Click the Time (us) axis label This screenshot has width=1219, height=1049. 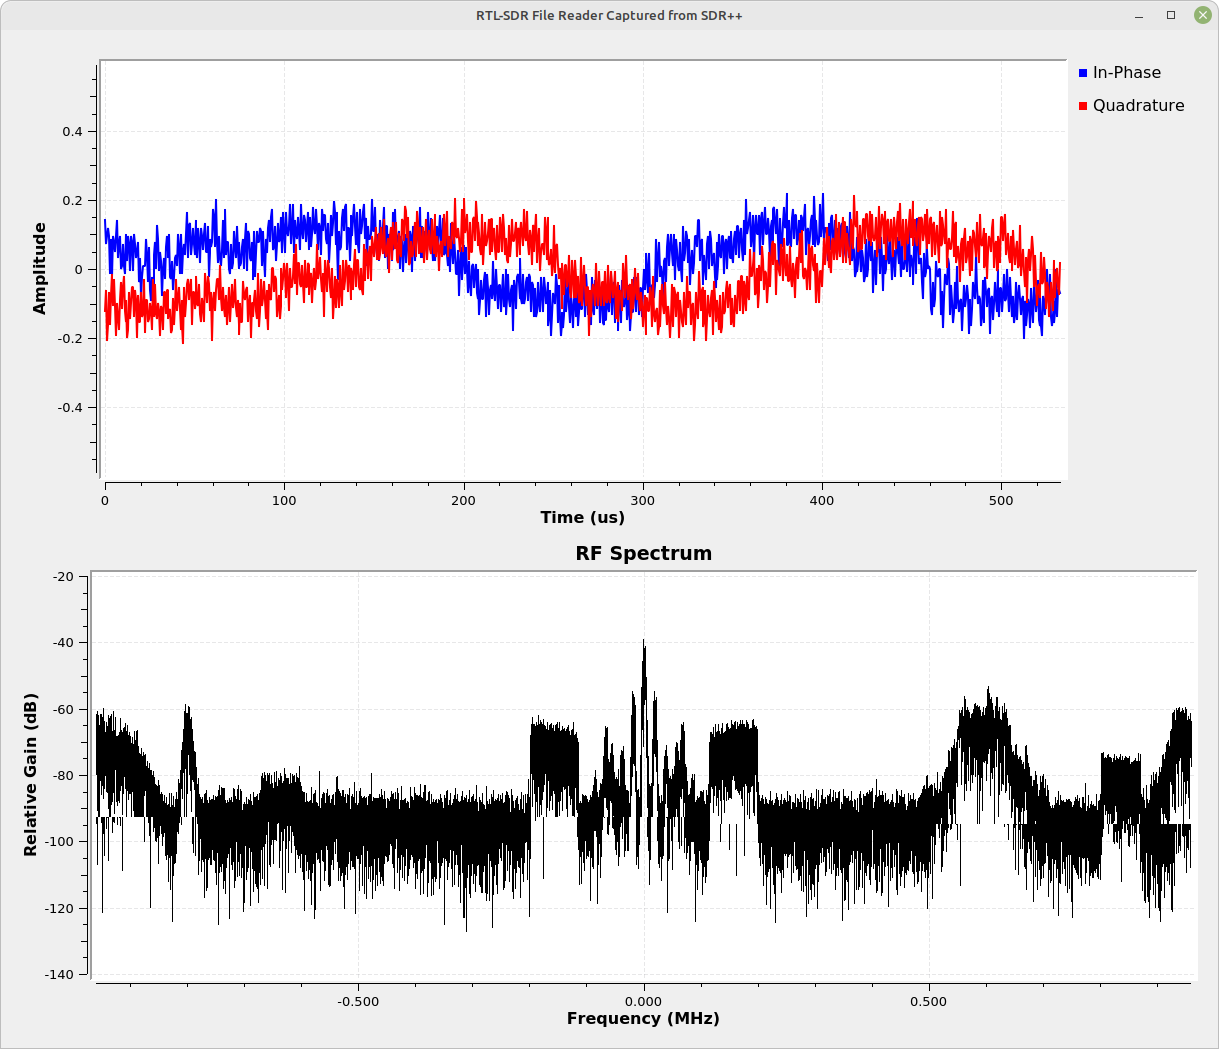click(582, 517)
